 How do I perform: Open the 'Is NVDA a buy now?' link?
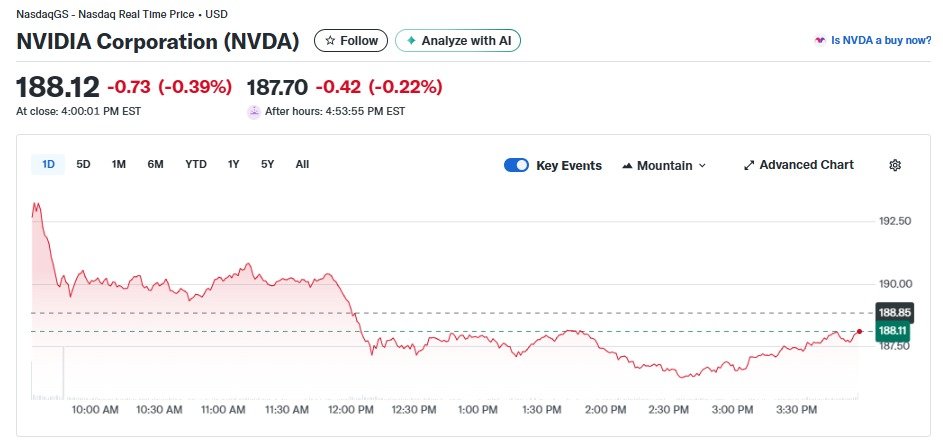(x=881, y=41)
